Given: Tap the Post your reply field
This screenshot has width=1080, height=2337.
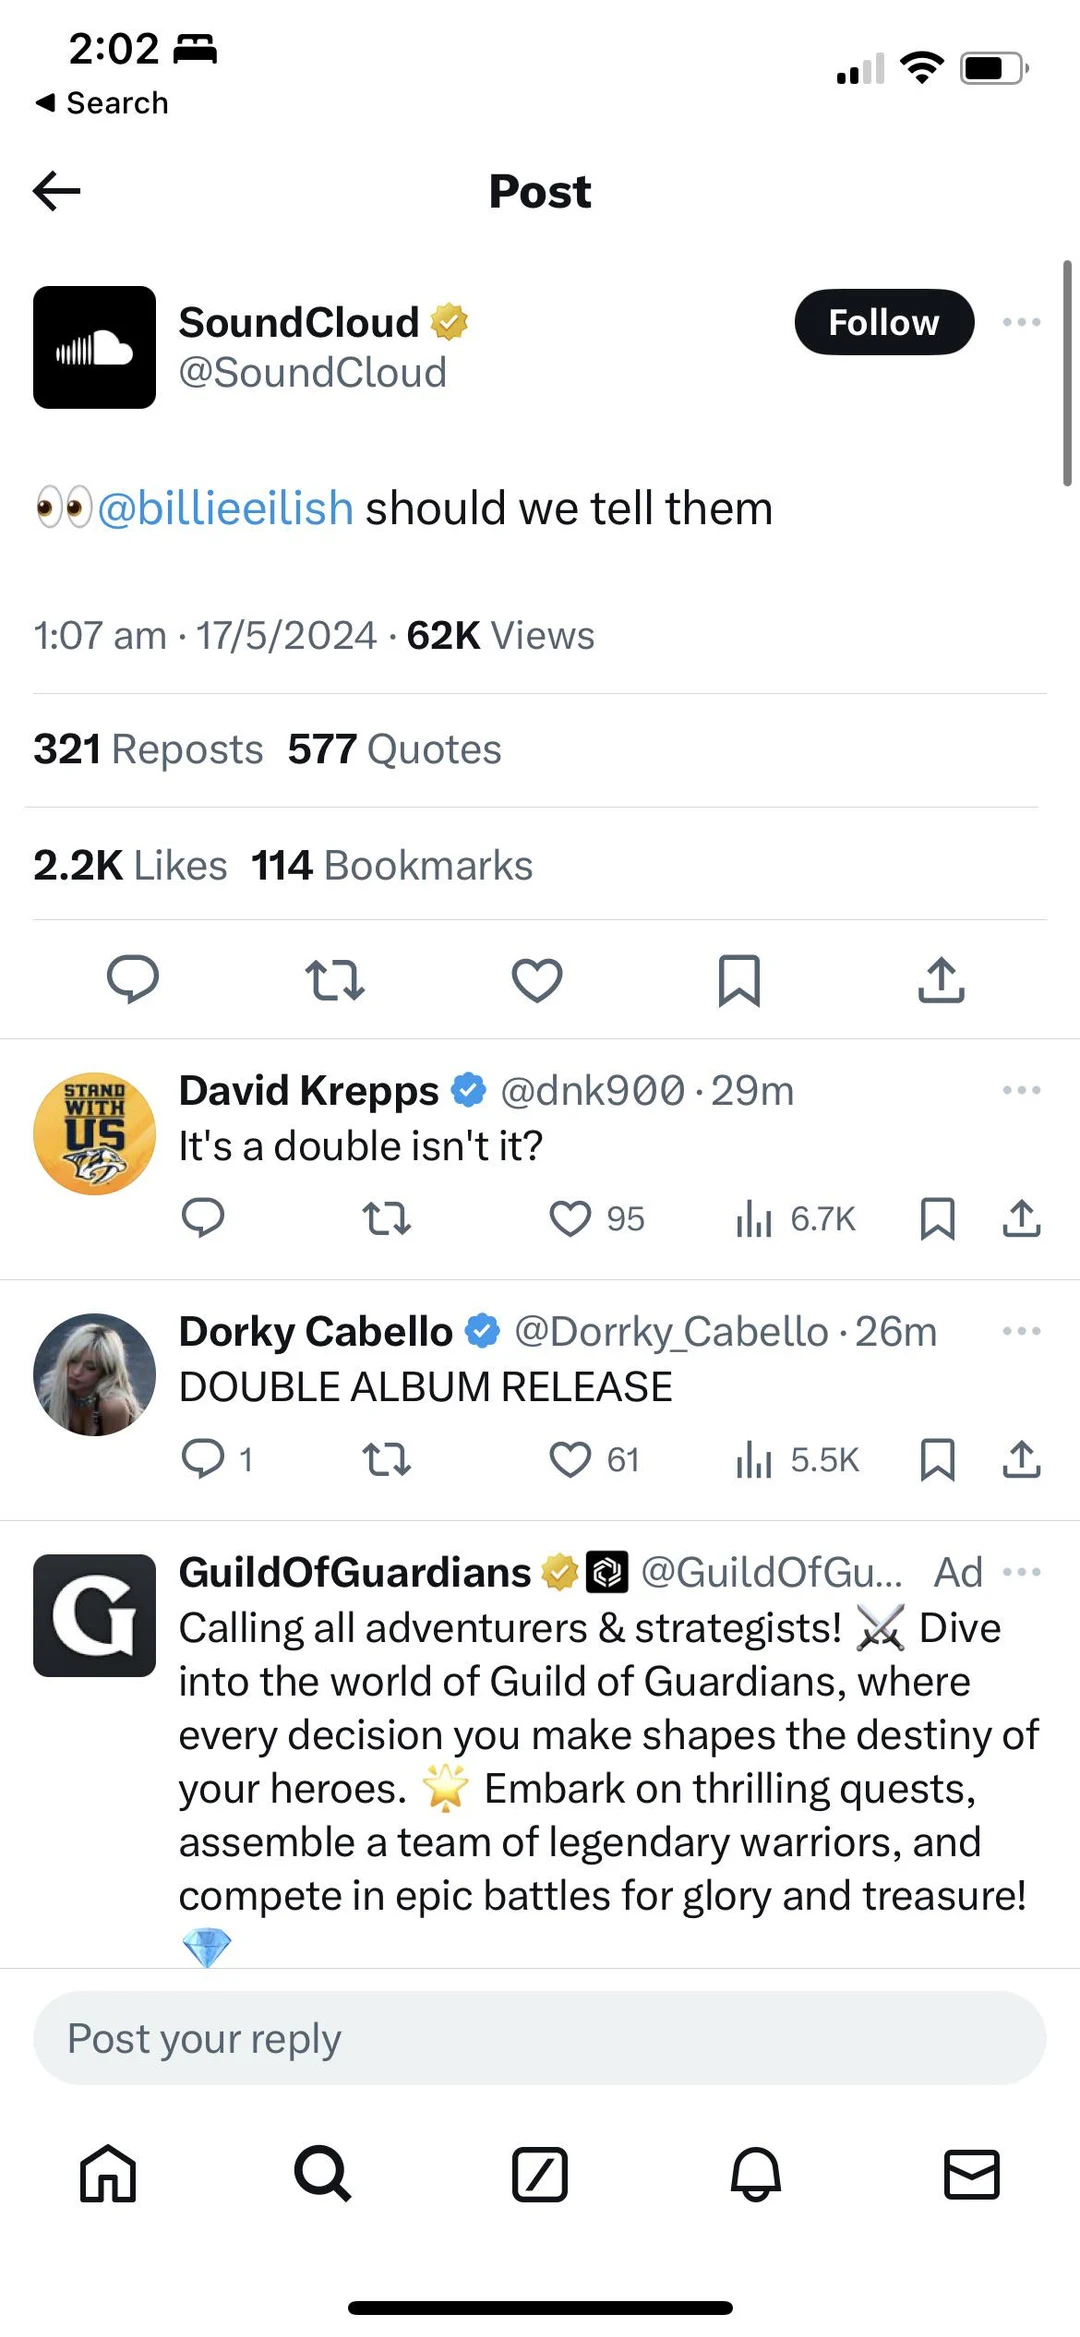Looking at the screenshot, I should coord(540,2039).
